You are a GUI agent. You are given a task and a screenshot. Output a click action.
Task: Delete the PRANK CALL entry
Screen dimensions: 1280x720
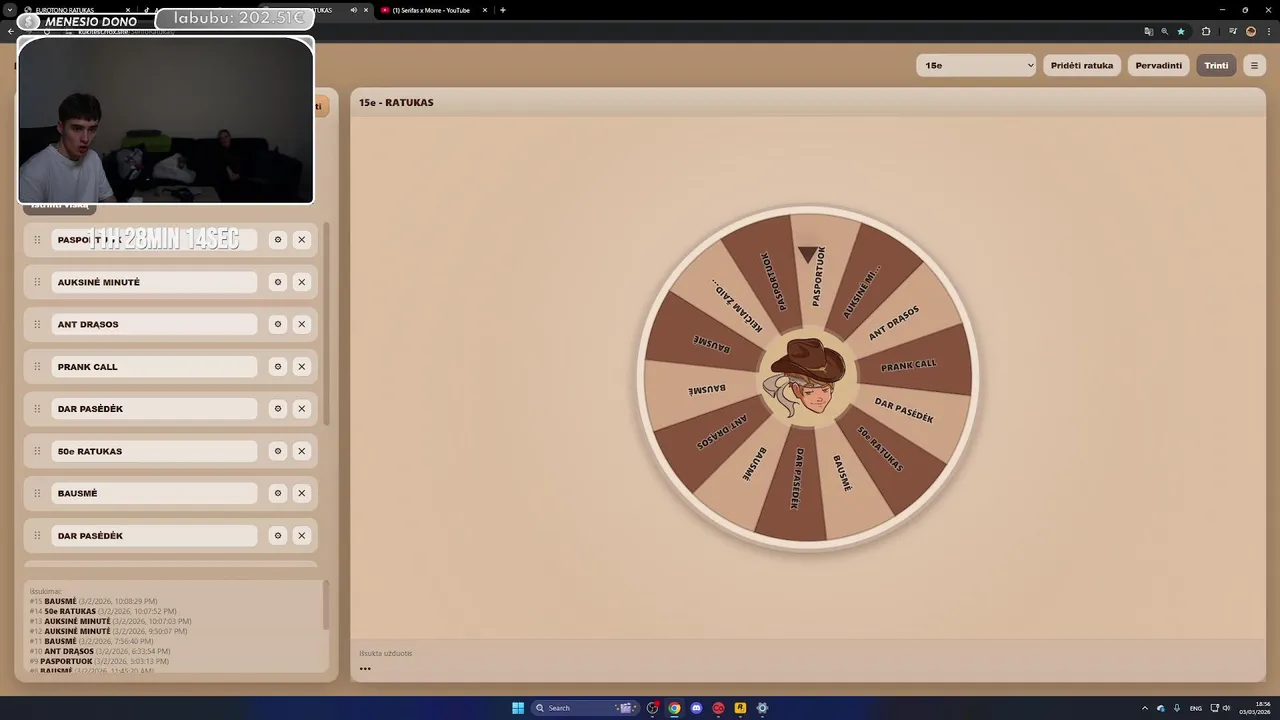[x=302, y=367]
